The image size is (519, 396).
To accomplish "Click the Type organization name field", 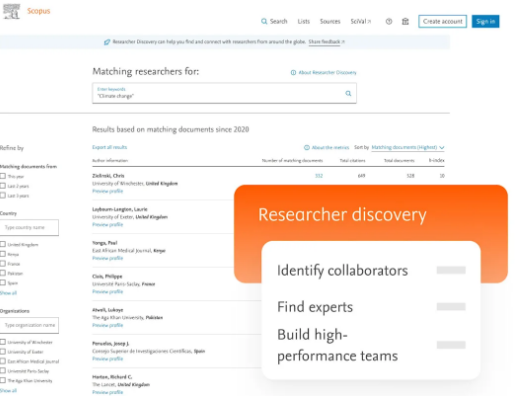I will pyautogui.click(x=29, y=325).
